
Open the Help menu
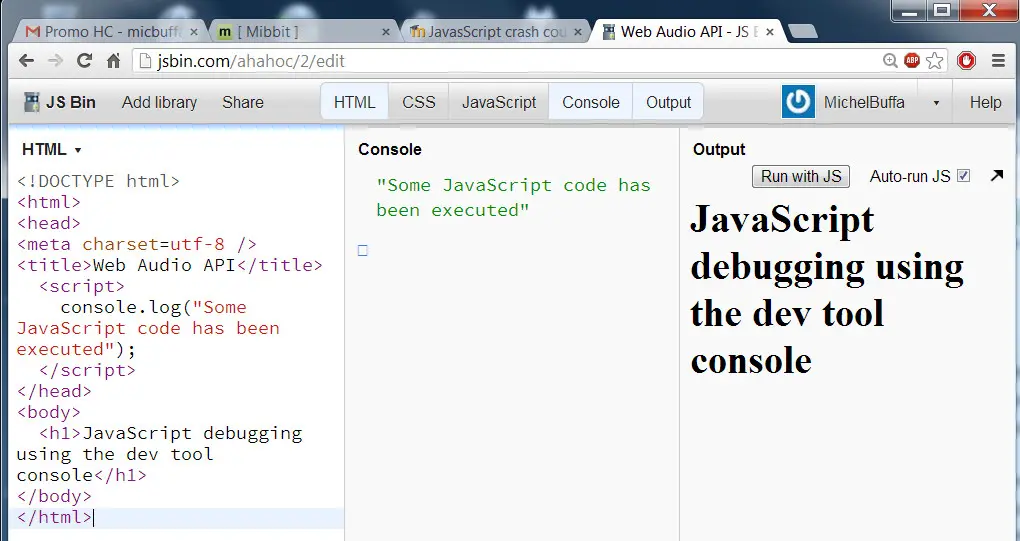click(x=986, y=102)
